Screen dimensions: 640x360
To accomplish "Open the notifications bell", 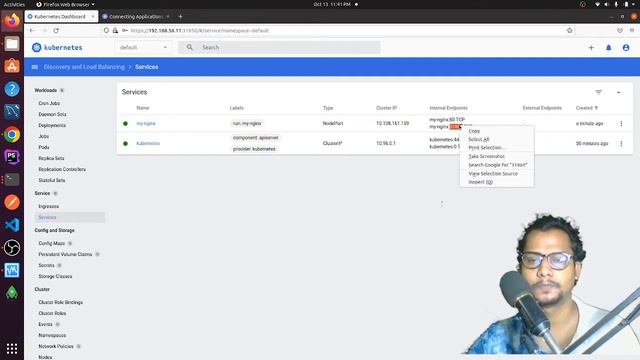I will point(609,48).
